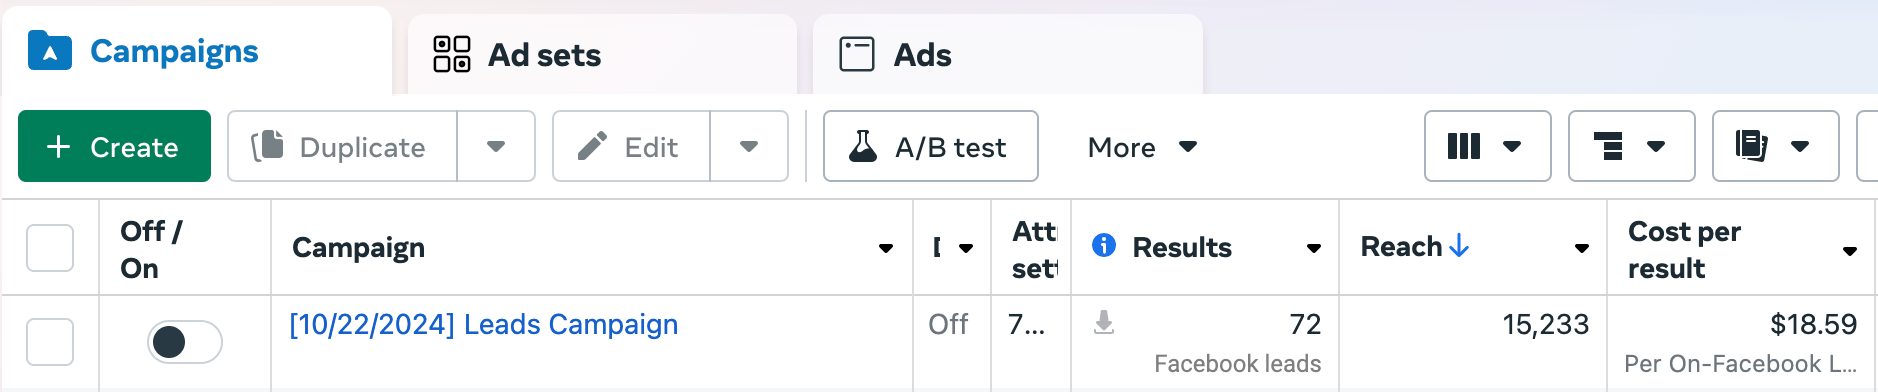The height and width of the screenshot is (392, 1878).
Task: Toggle the Leads Campaign on/off switch
Action: [x=185, y=342]
